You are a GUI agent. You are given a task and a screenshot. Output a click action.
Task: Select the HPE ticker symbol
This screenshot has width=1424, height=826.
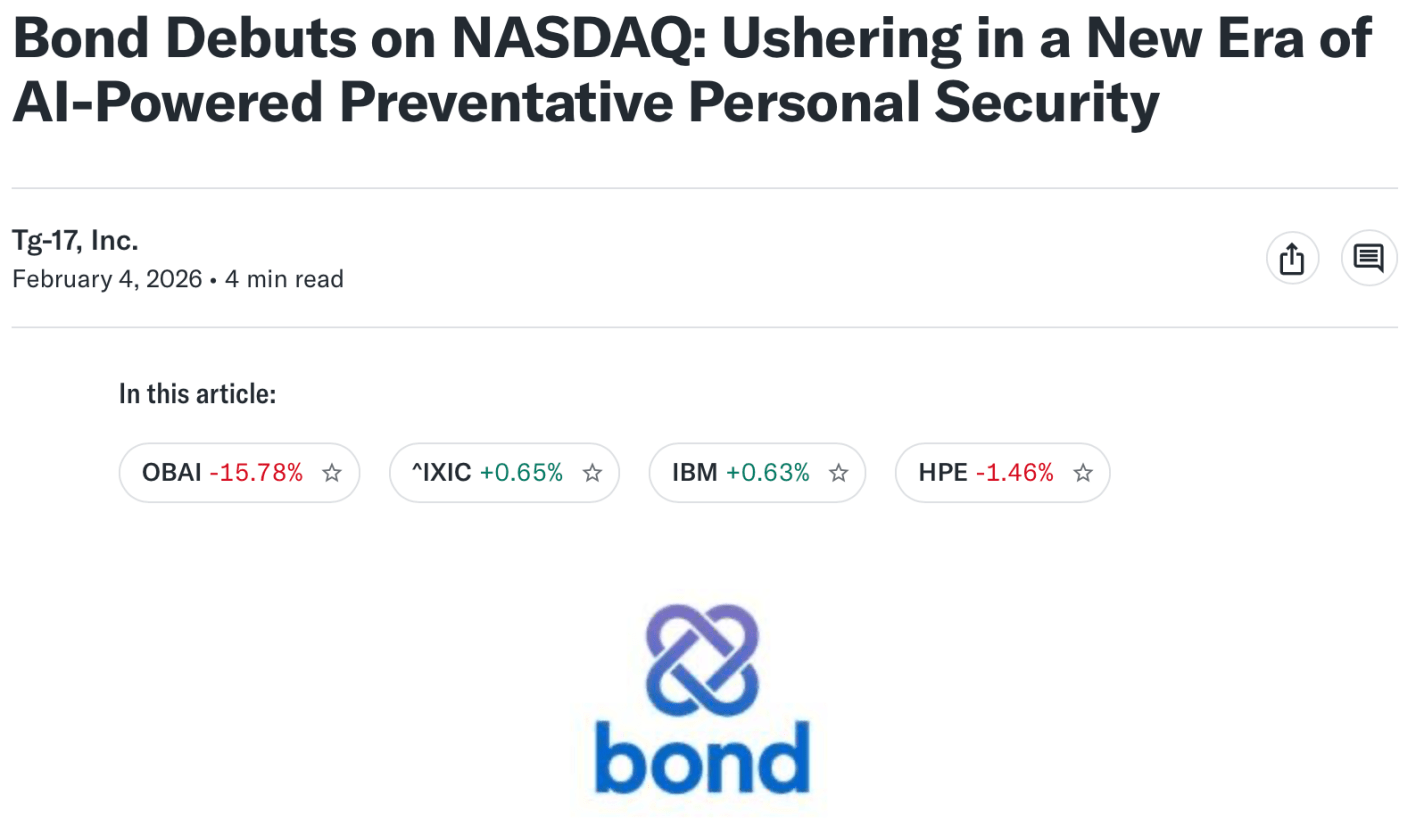click(942, 473)
